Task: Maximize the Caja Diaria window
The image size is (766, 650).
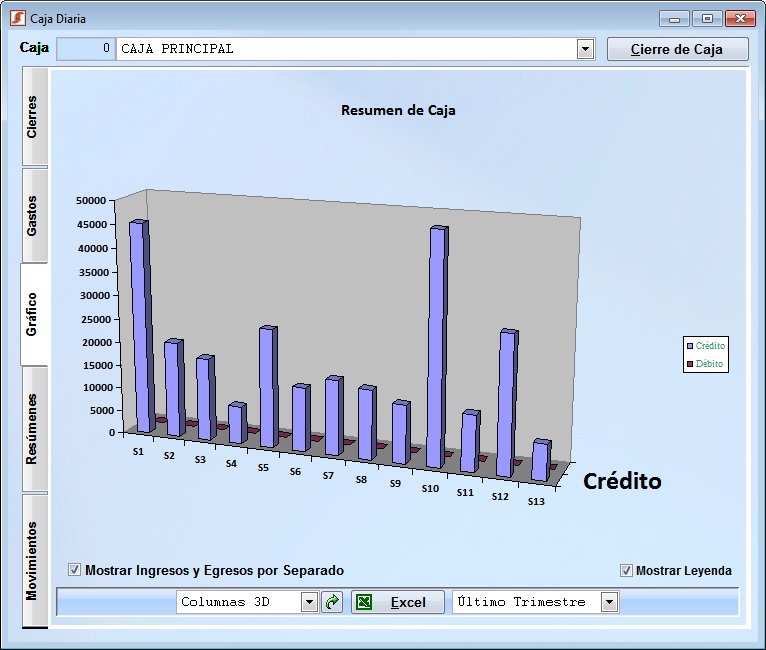Action: 707,18
